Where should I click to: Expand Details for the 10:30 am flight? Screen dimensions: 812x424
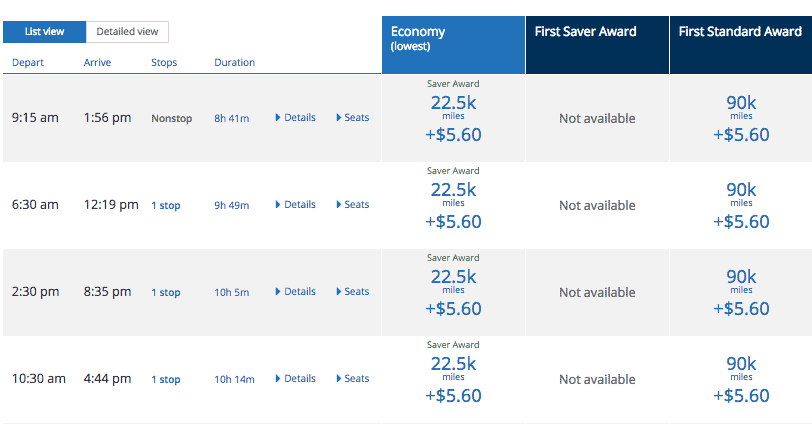[295, 378]
